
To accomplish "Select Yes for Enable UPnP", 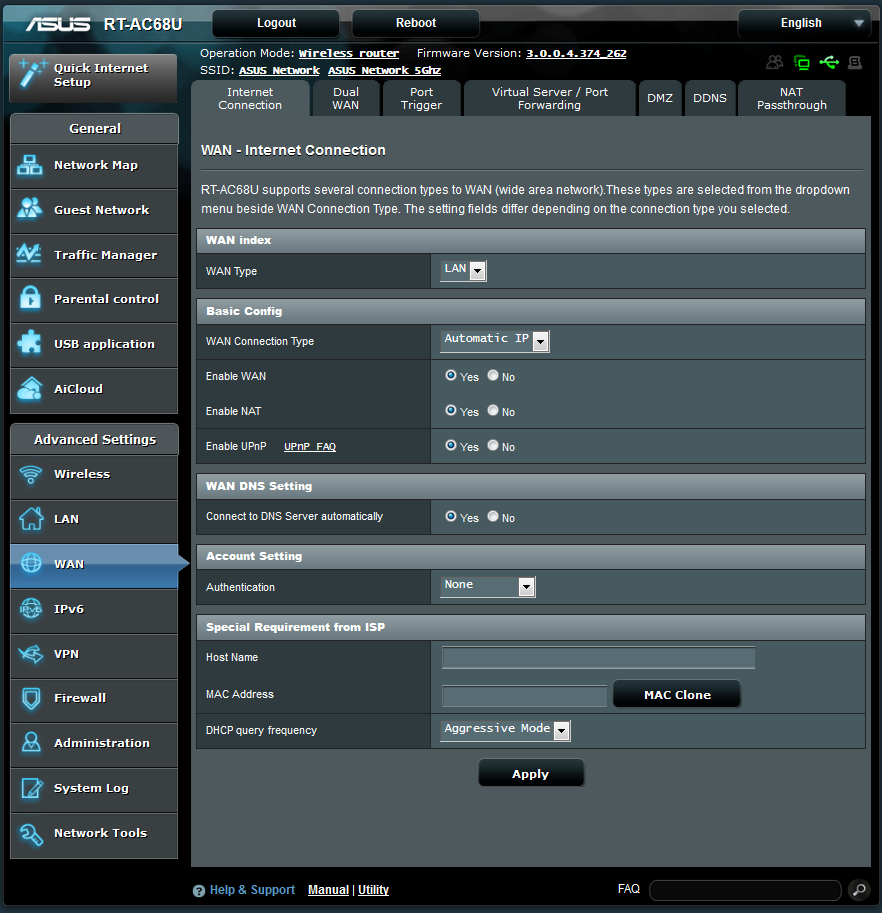I will point(451,445).
